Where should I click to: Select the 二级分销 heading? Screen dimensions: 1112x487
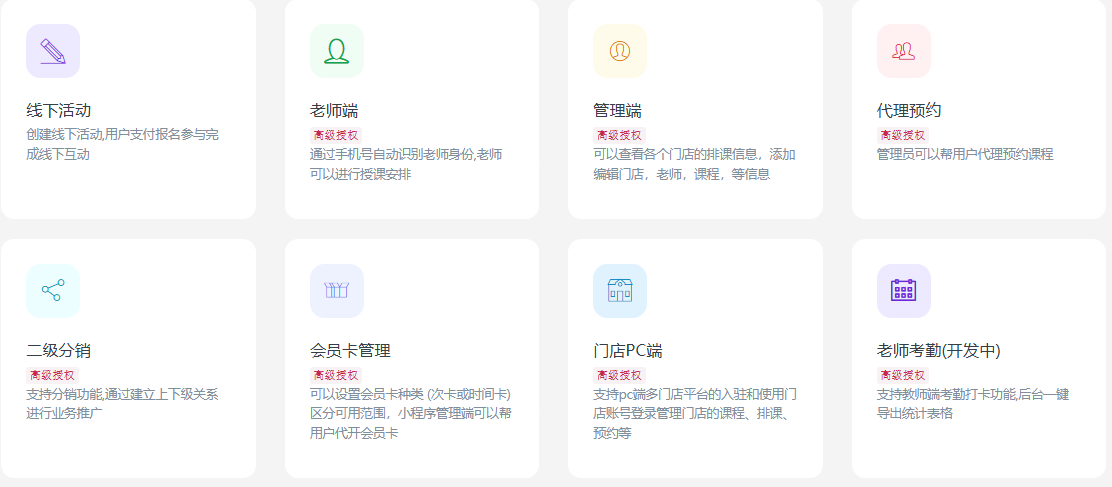[x=59, y=351]
